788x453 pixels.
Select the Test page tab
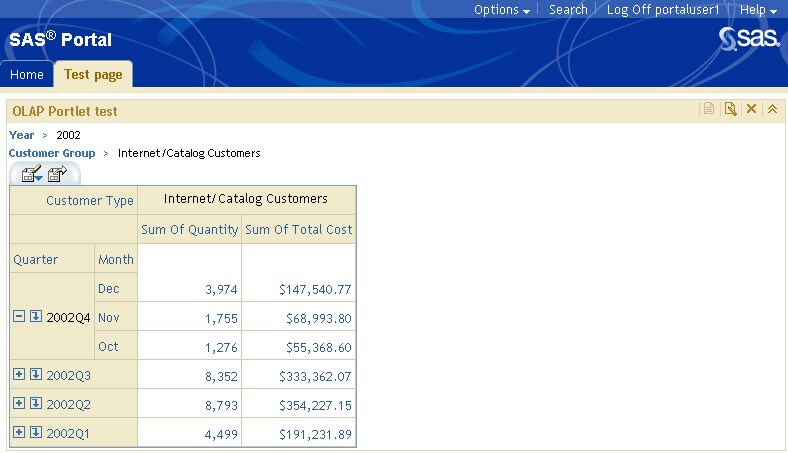pyautogui.click(x=93, y=74)
